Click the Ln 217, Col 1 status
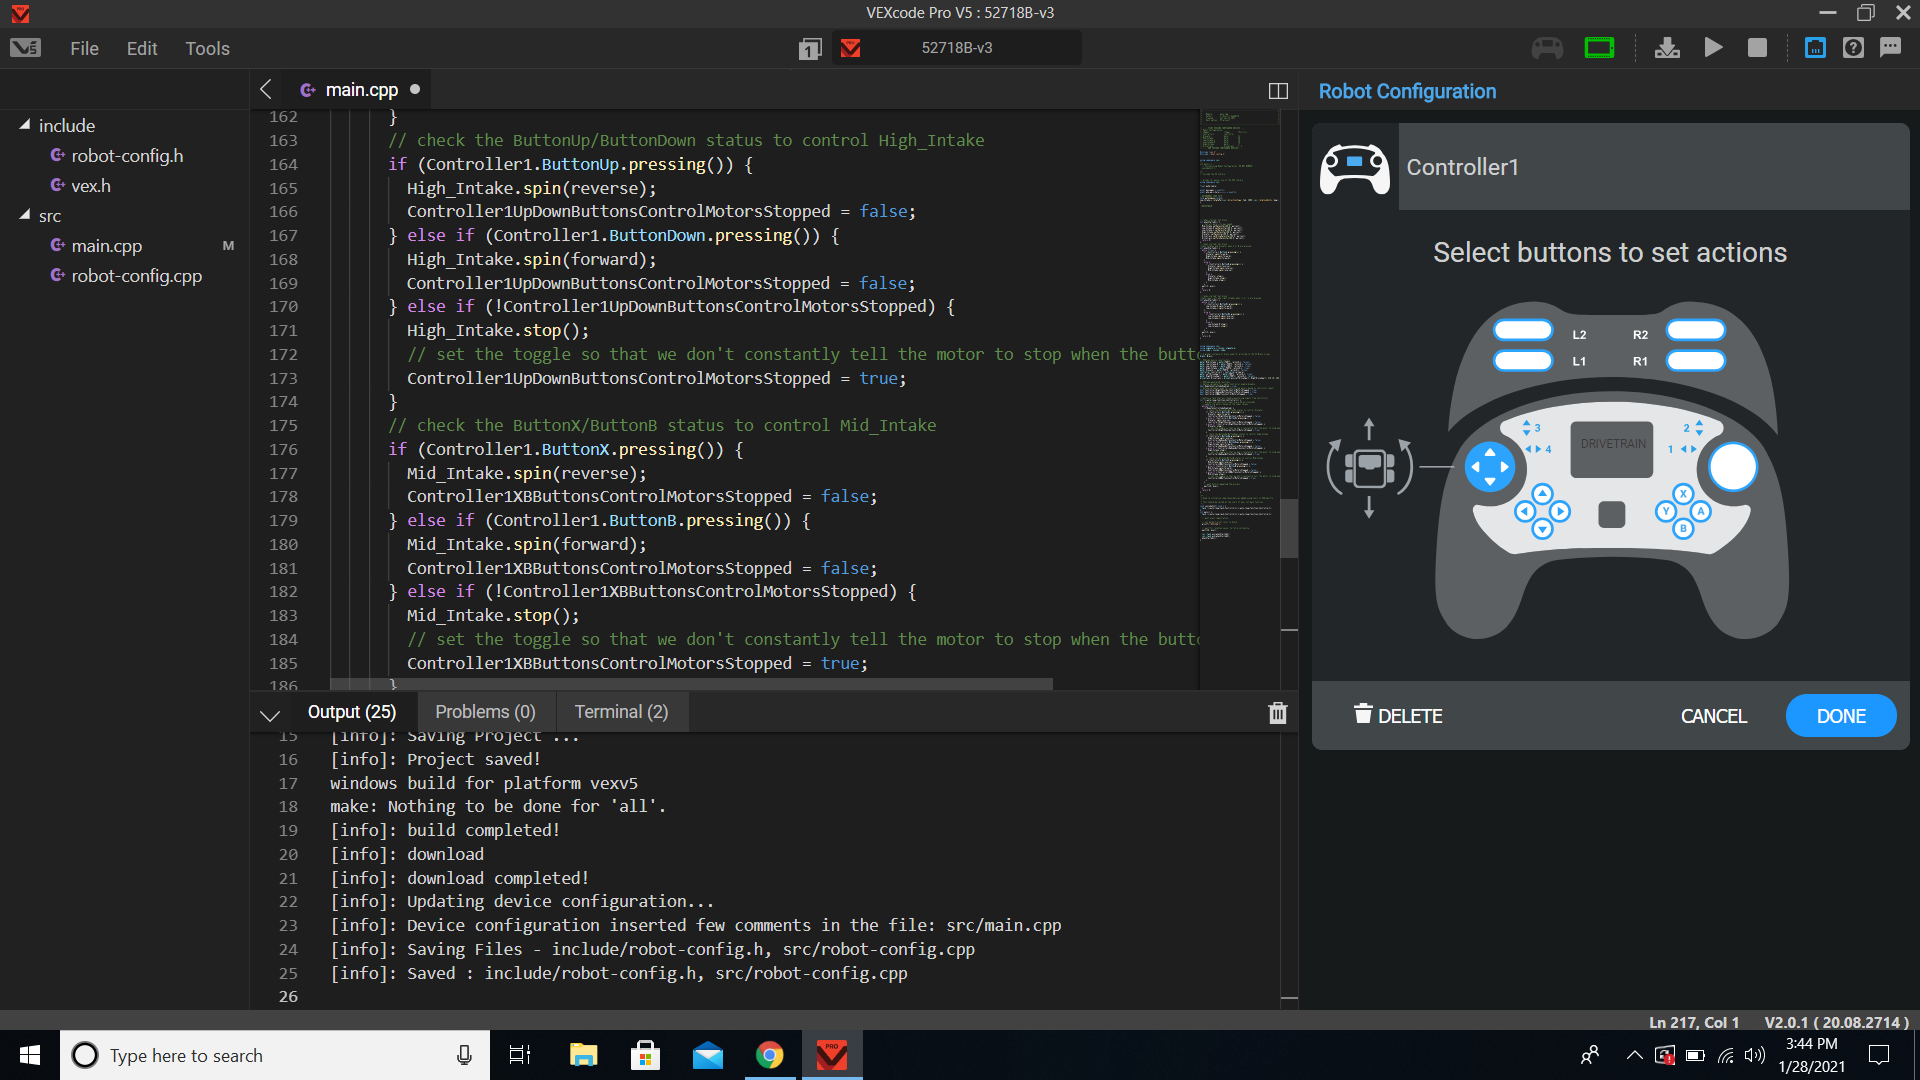 (1694, 1022)
